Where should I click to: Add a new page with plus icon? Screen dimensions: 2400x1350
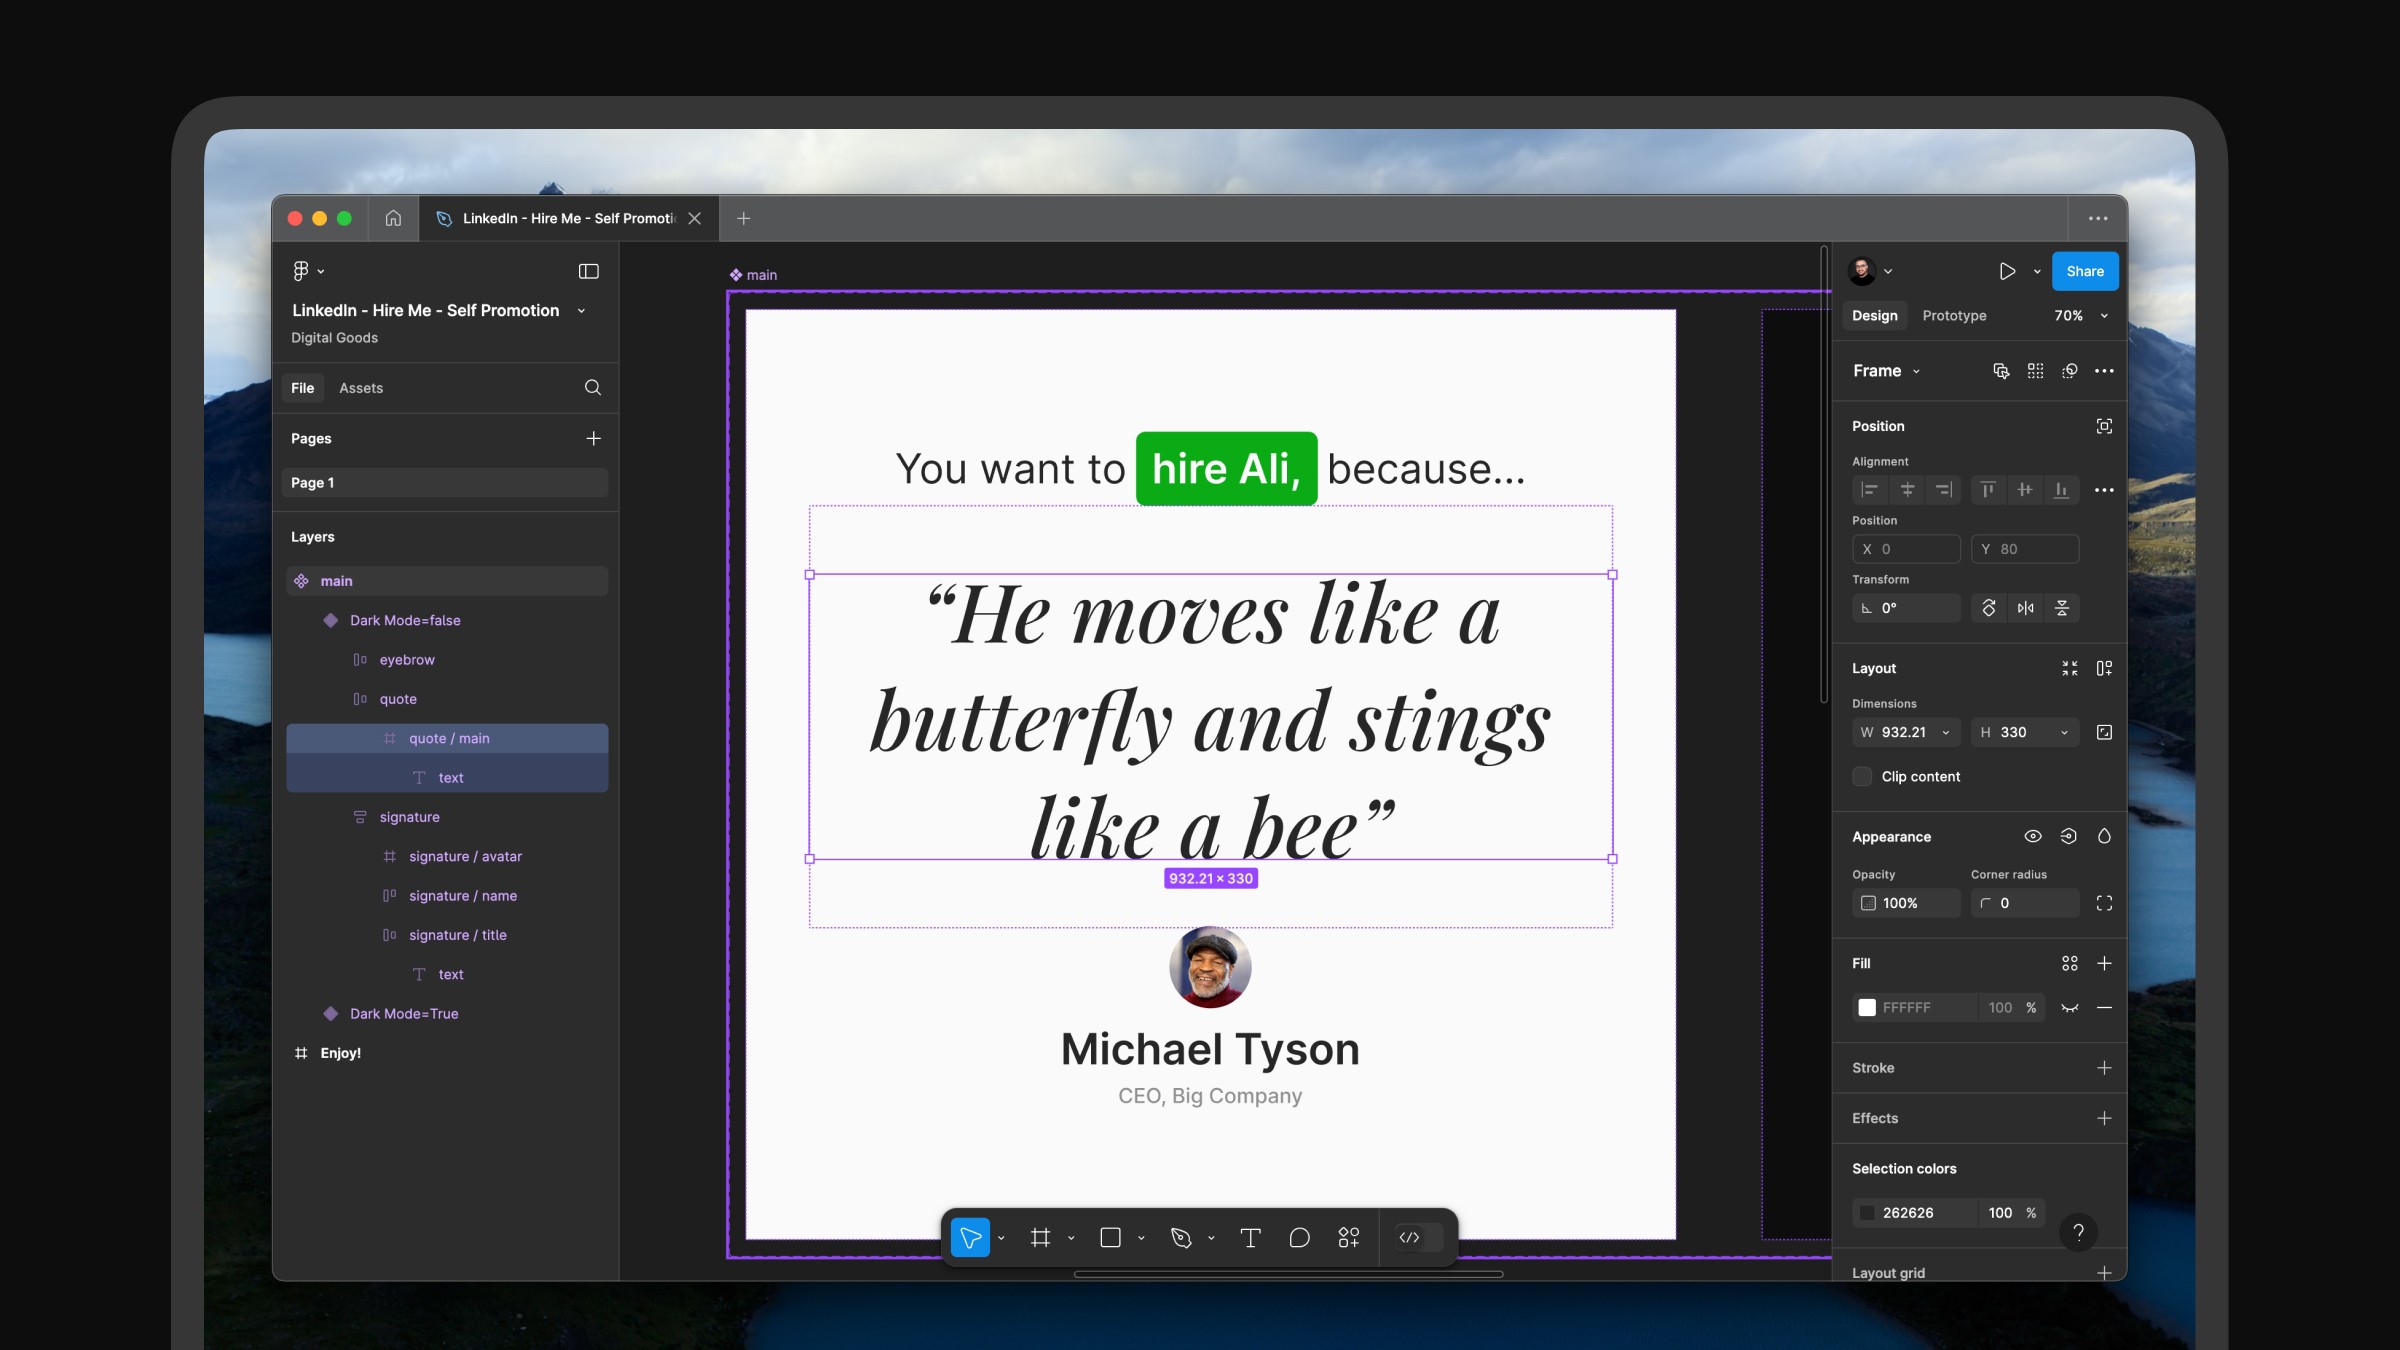pos(593,439)
